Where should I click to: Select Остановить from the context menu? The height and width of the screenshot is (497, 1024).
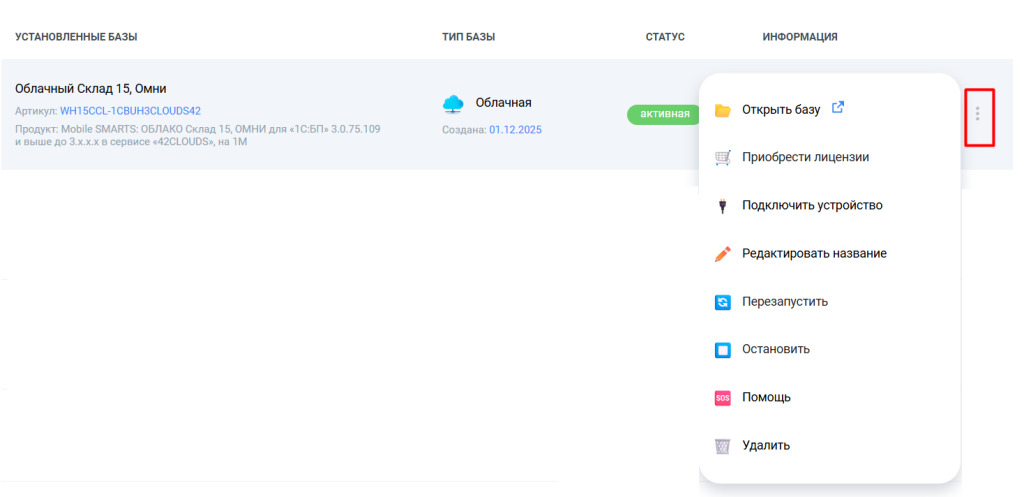775,350
